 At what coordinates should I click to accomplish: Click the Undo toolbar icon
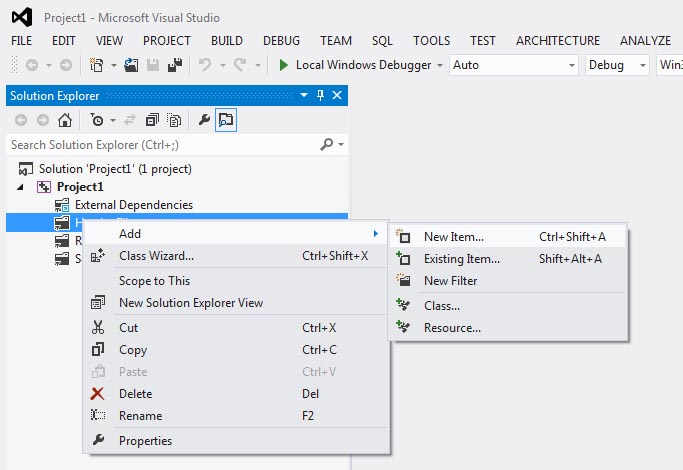click(205, 65)
